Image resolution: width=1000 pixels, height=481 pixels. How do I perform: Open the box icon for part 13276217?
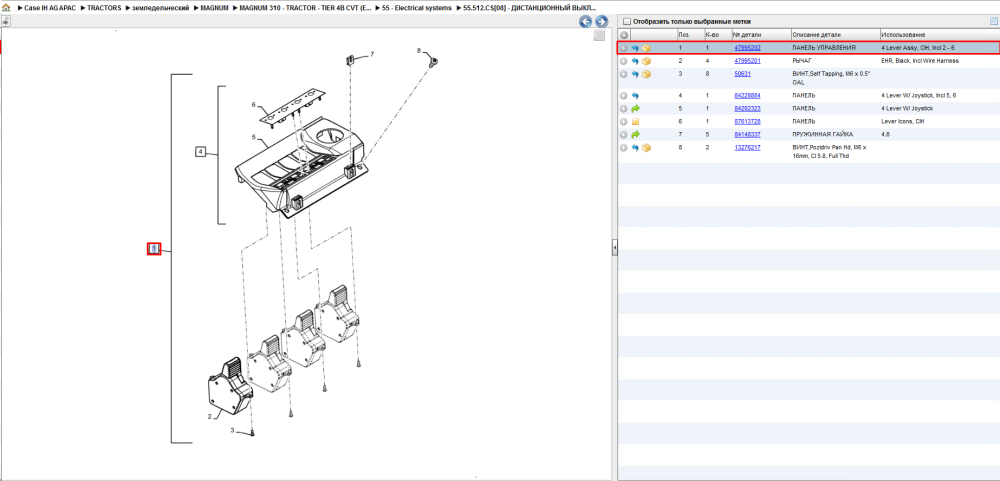(x=646, y=147)
